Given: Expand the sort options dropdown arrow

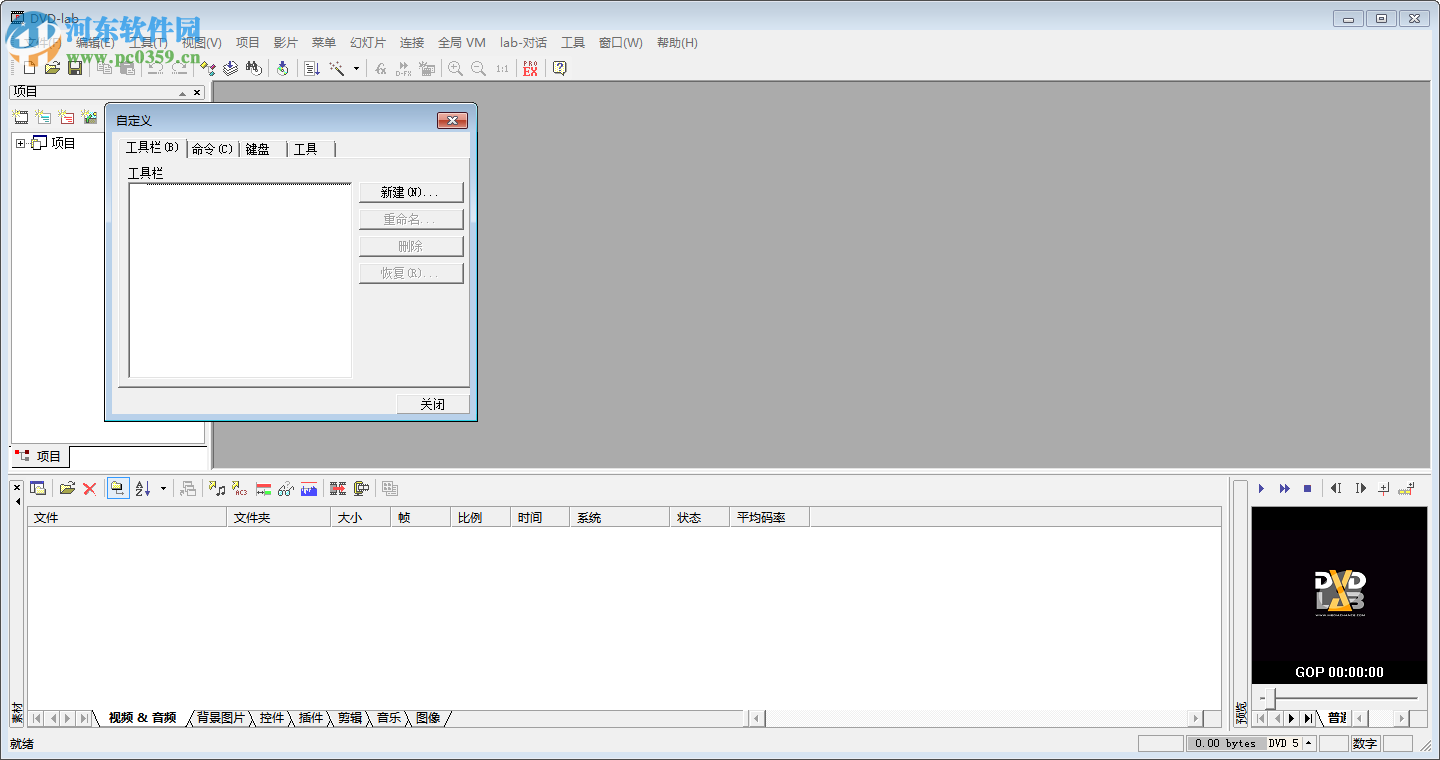Looking at the screenshot, I should click(162, 488).
